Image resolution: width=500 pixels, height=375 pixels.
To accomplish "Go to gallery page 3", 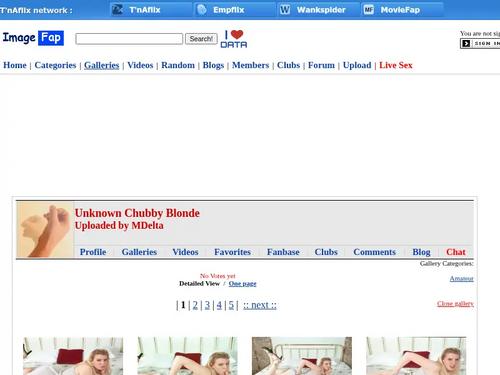I will click(207, 305).
